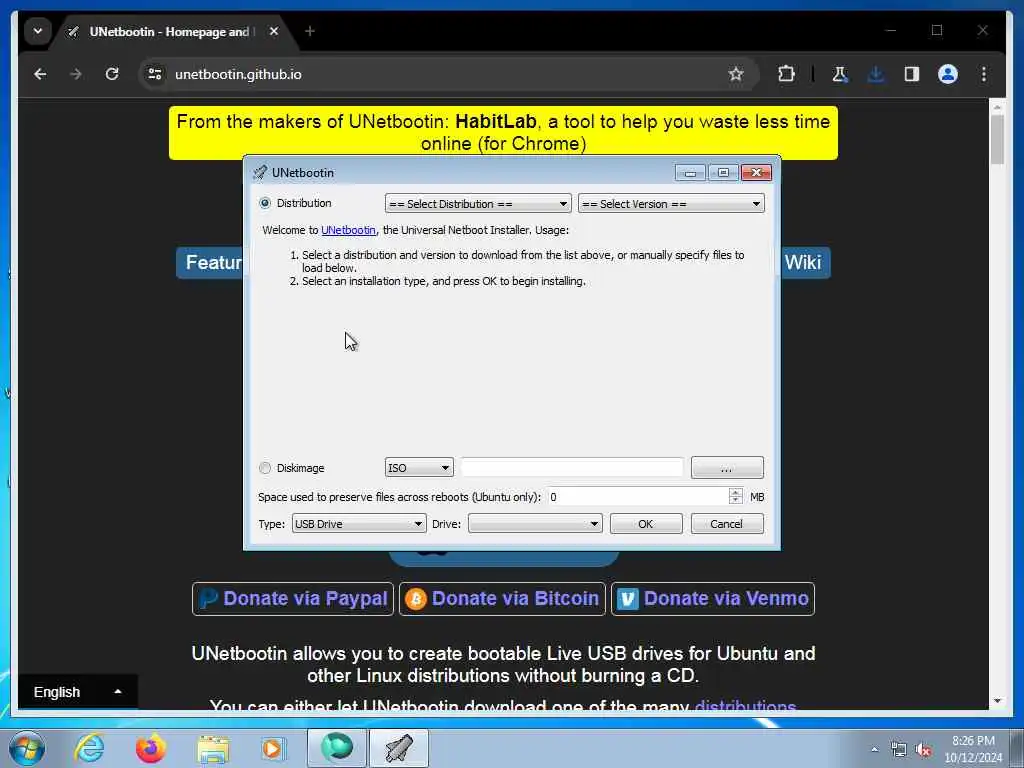Image resolution: width=1024 pixels, height=768 pixels.
Task: Minimize the UNetbootin dialog
Action: click(x=690, y=172)
